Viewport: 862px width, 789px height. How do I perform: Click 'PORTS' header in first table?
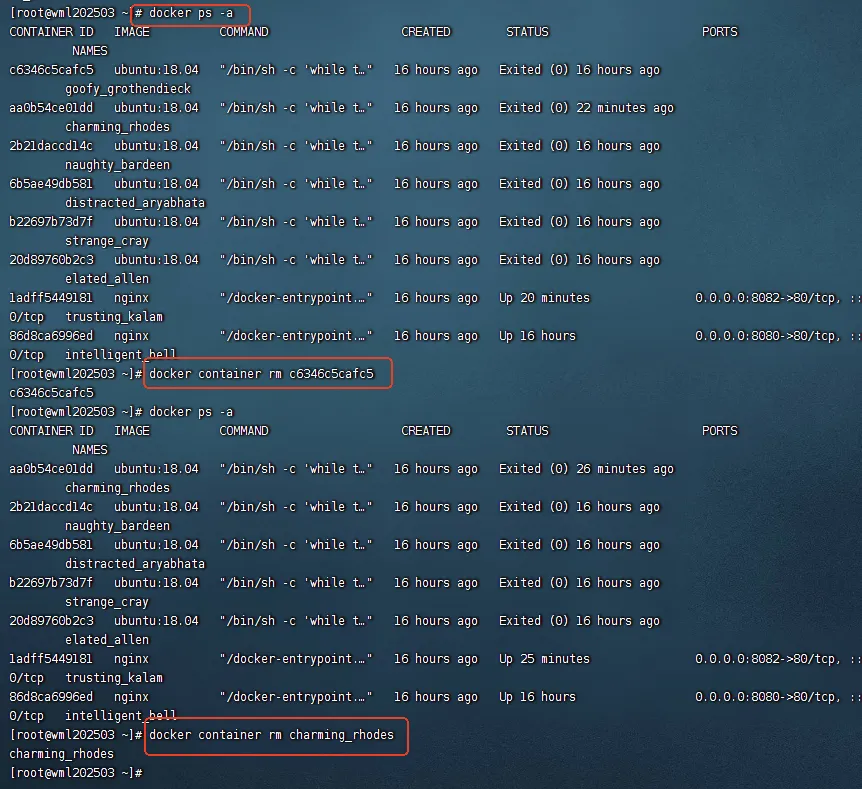(x=720, y=32)
